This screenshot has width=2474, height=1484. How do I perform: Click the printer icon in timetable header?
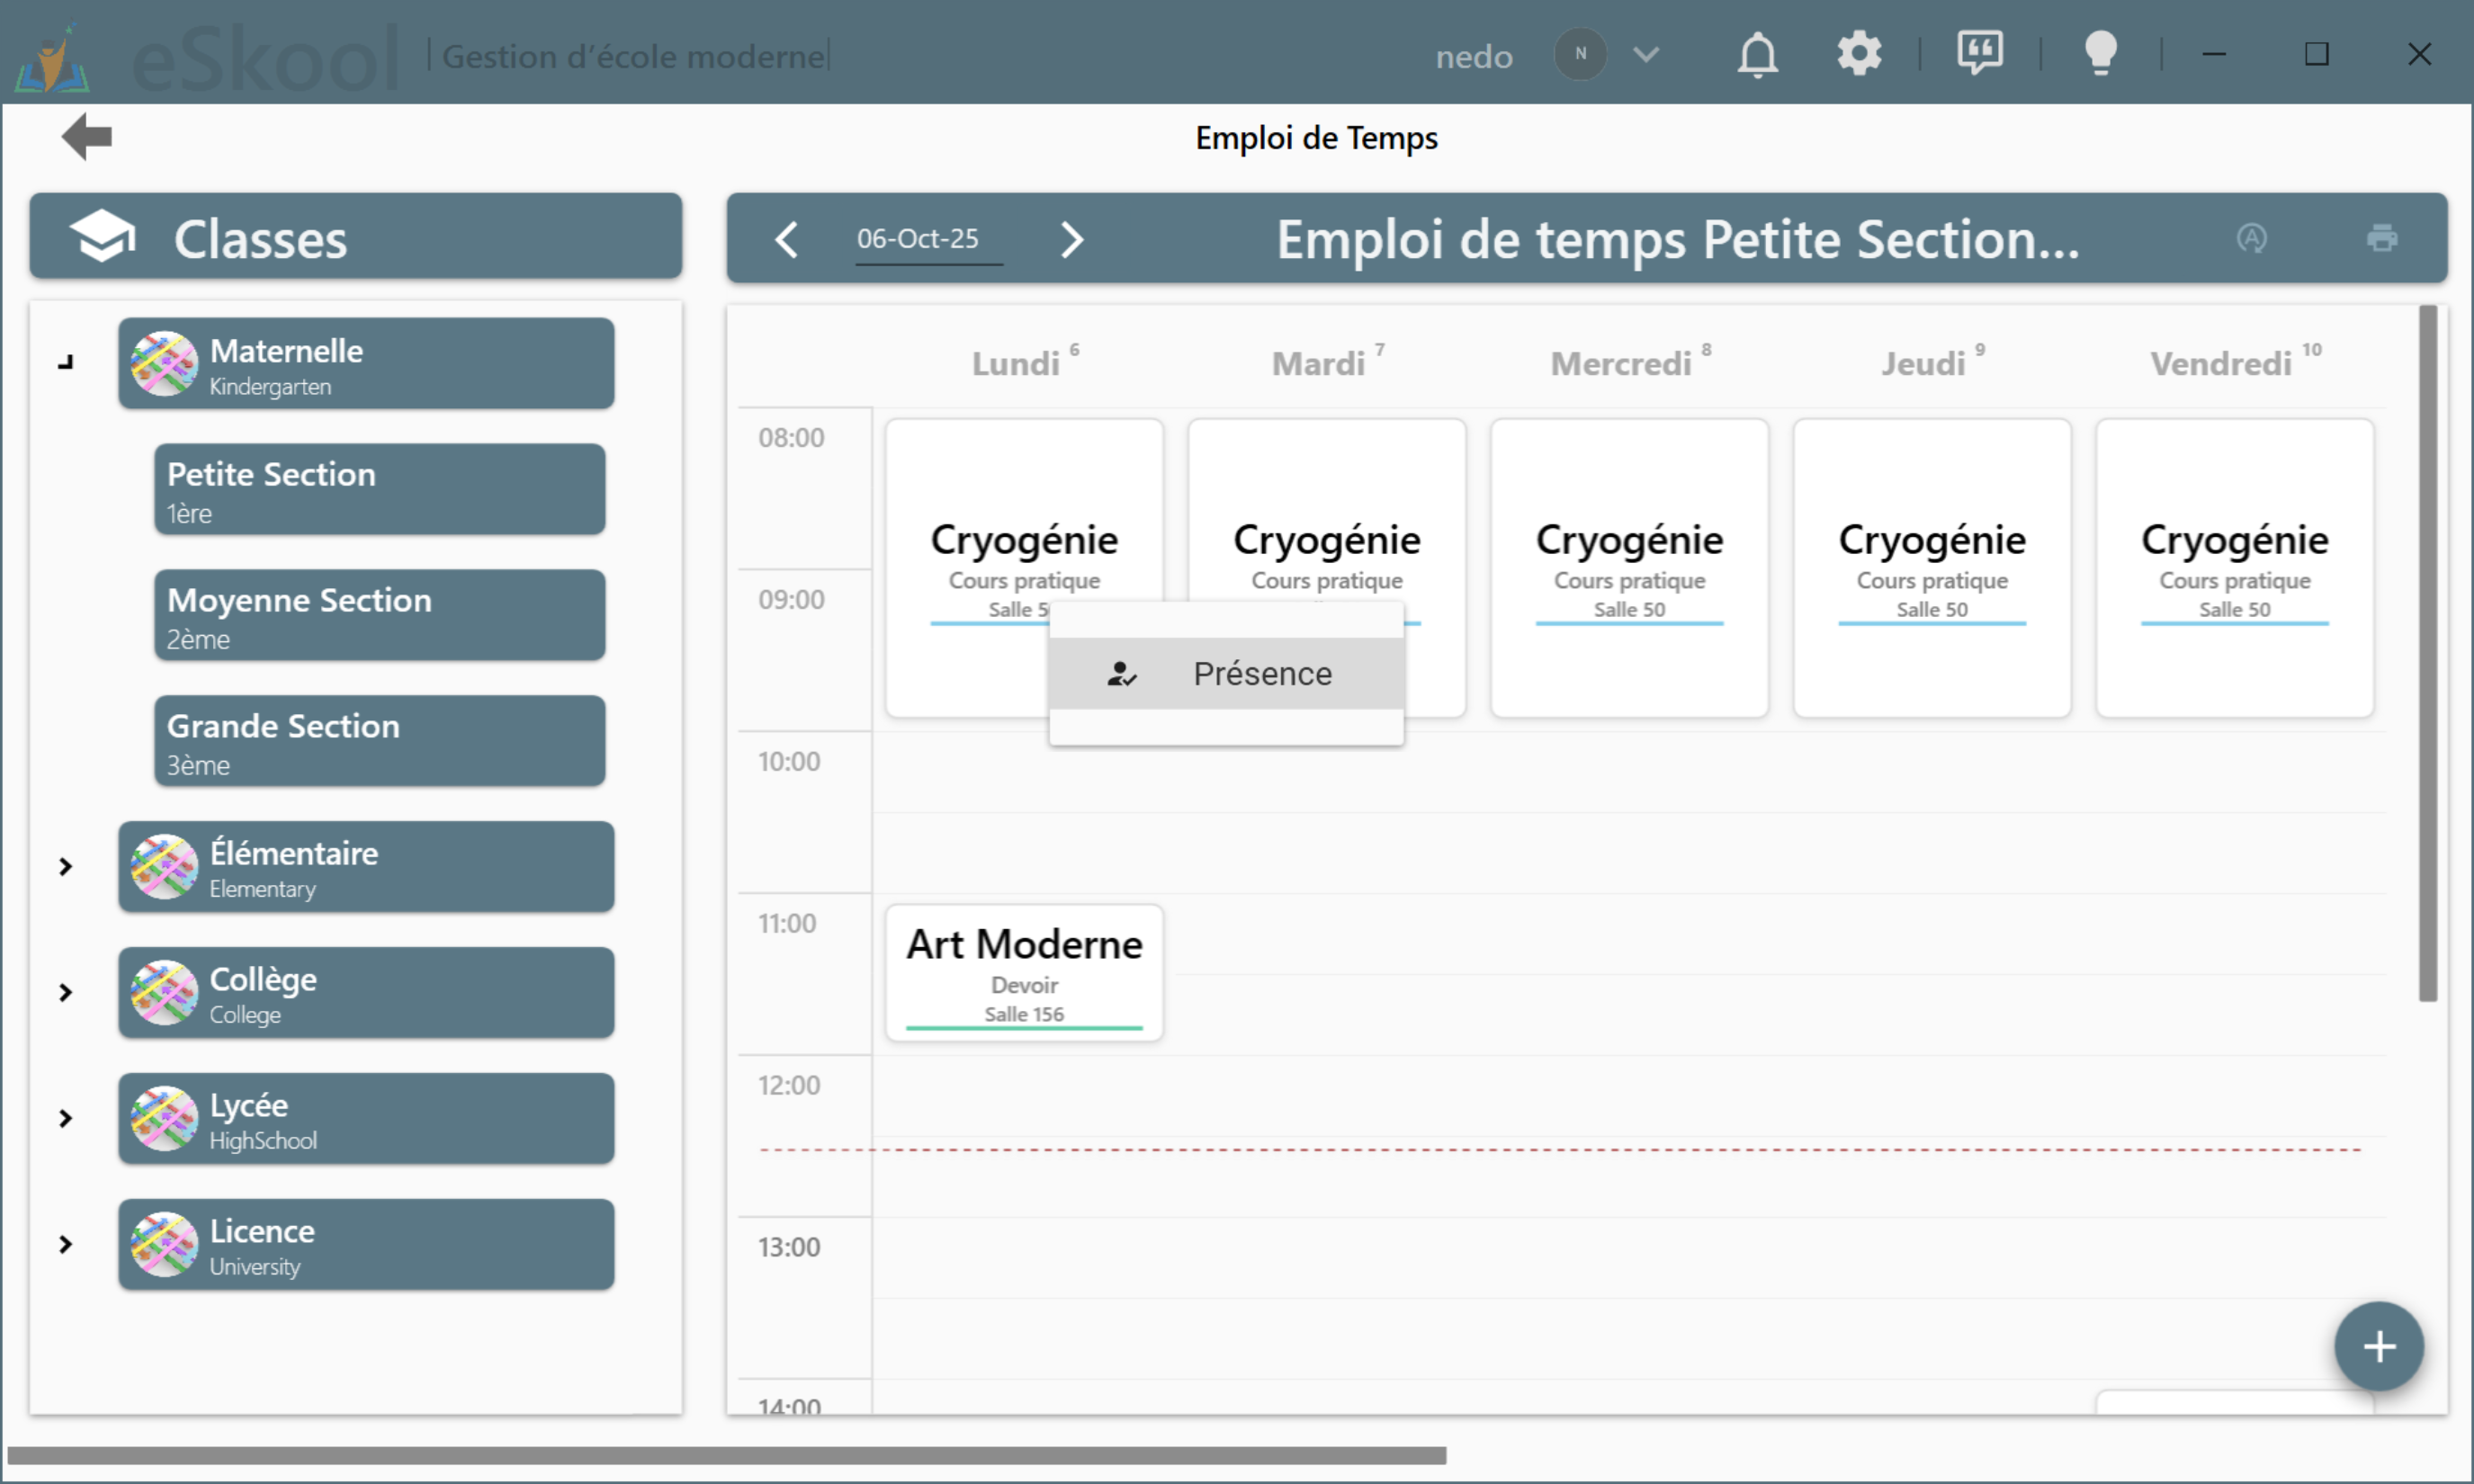pos(2382,238)
